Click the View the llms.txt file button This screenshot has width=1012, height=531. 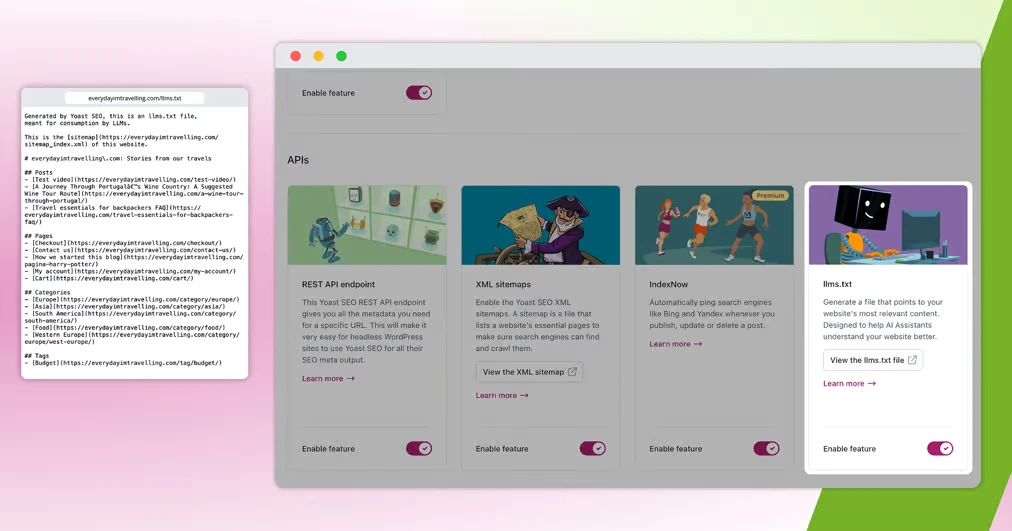[x=873, y=360]
